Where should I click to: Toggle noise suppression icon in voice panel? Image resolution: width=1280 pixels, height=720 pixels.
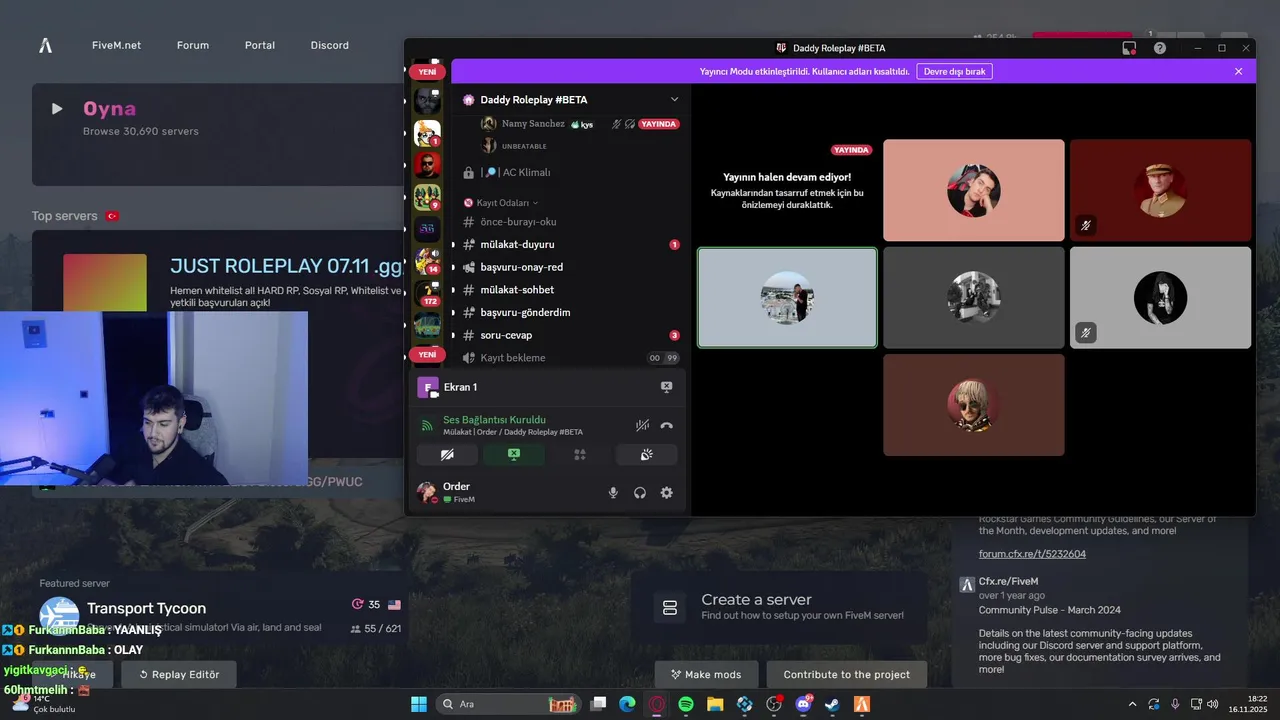[642, 425]
